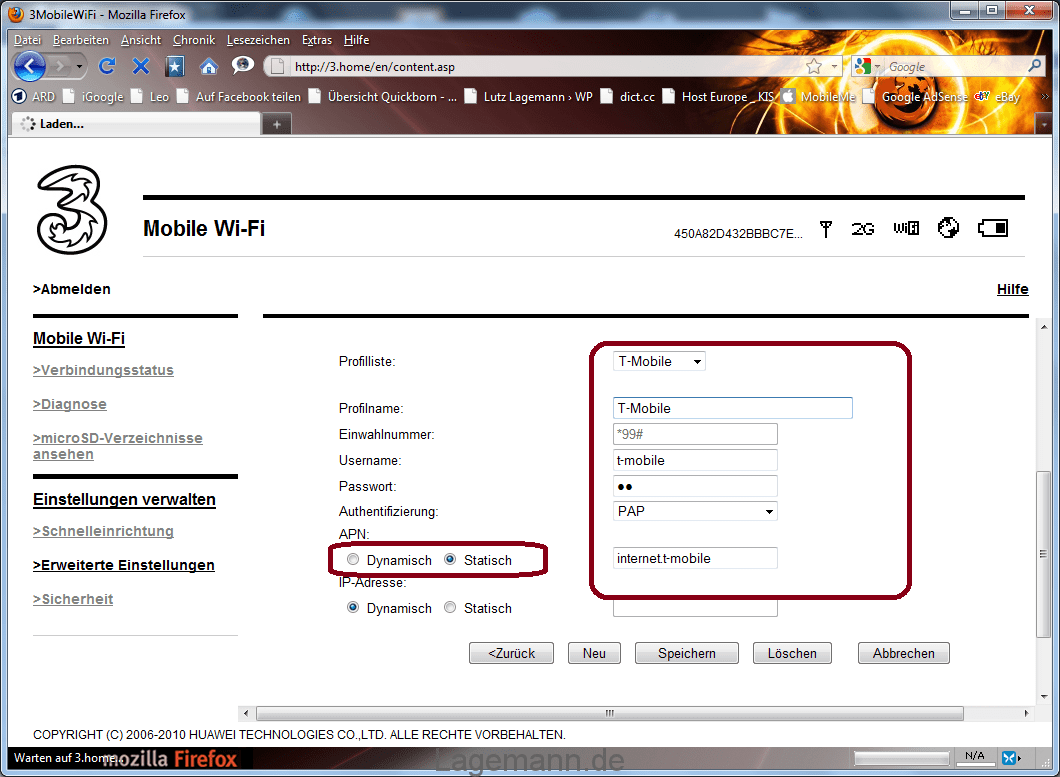Select IP-Adresse Statisch radio button
The height and width of the screenshot is (777, 1060).
tap(450, 607)
